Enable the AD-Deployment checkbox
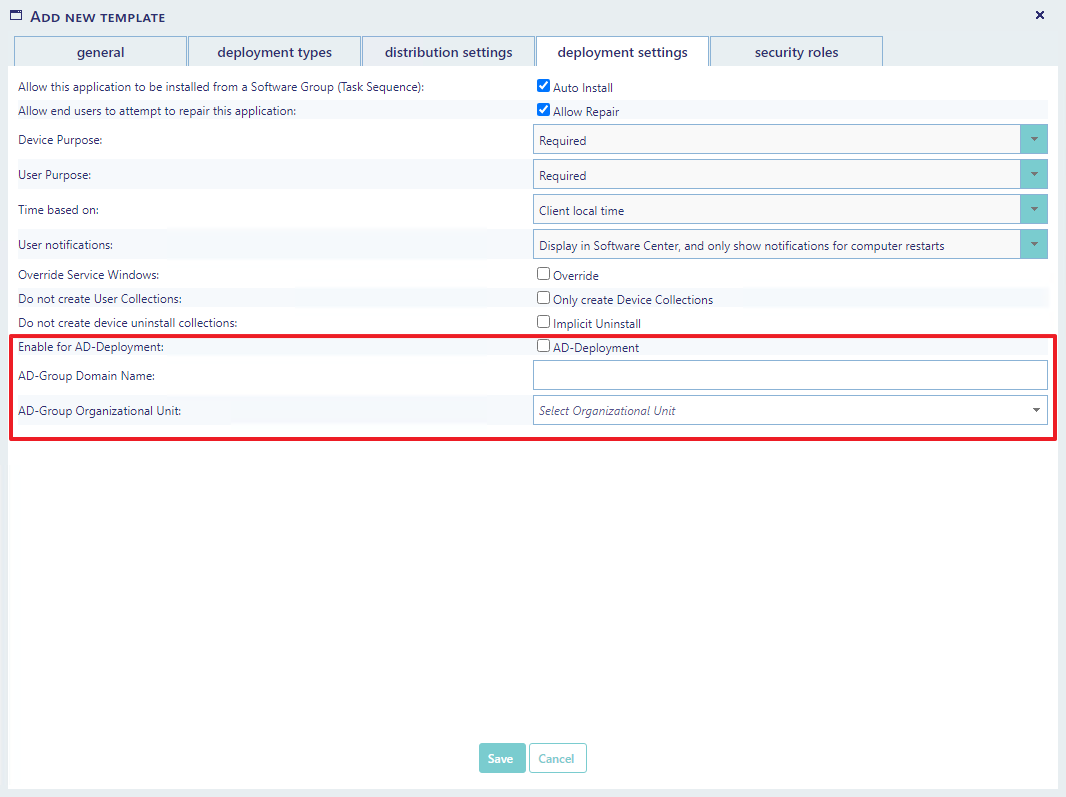 [544, 347]
